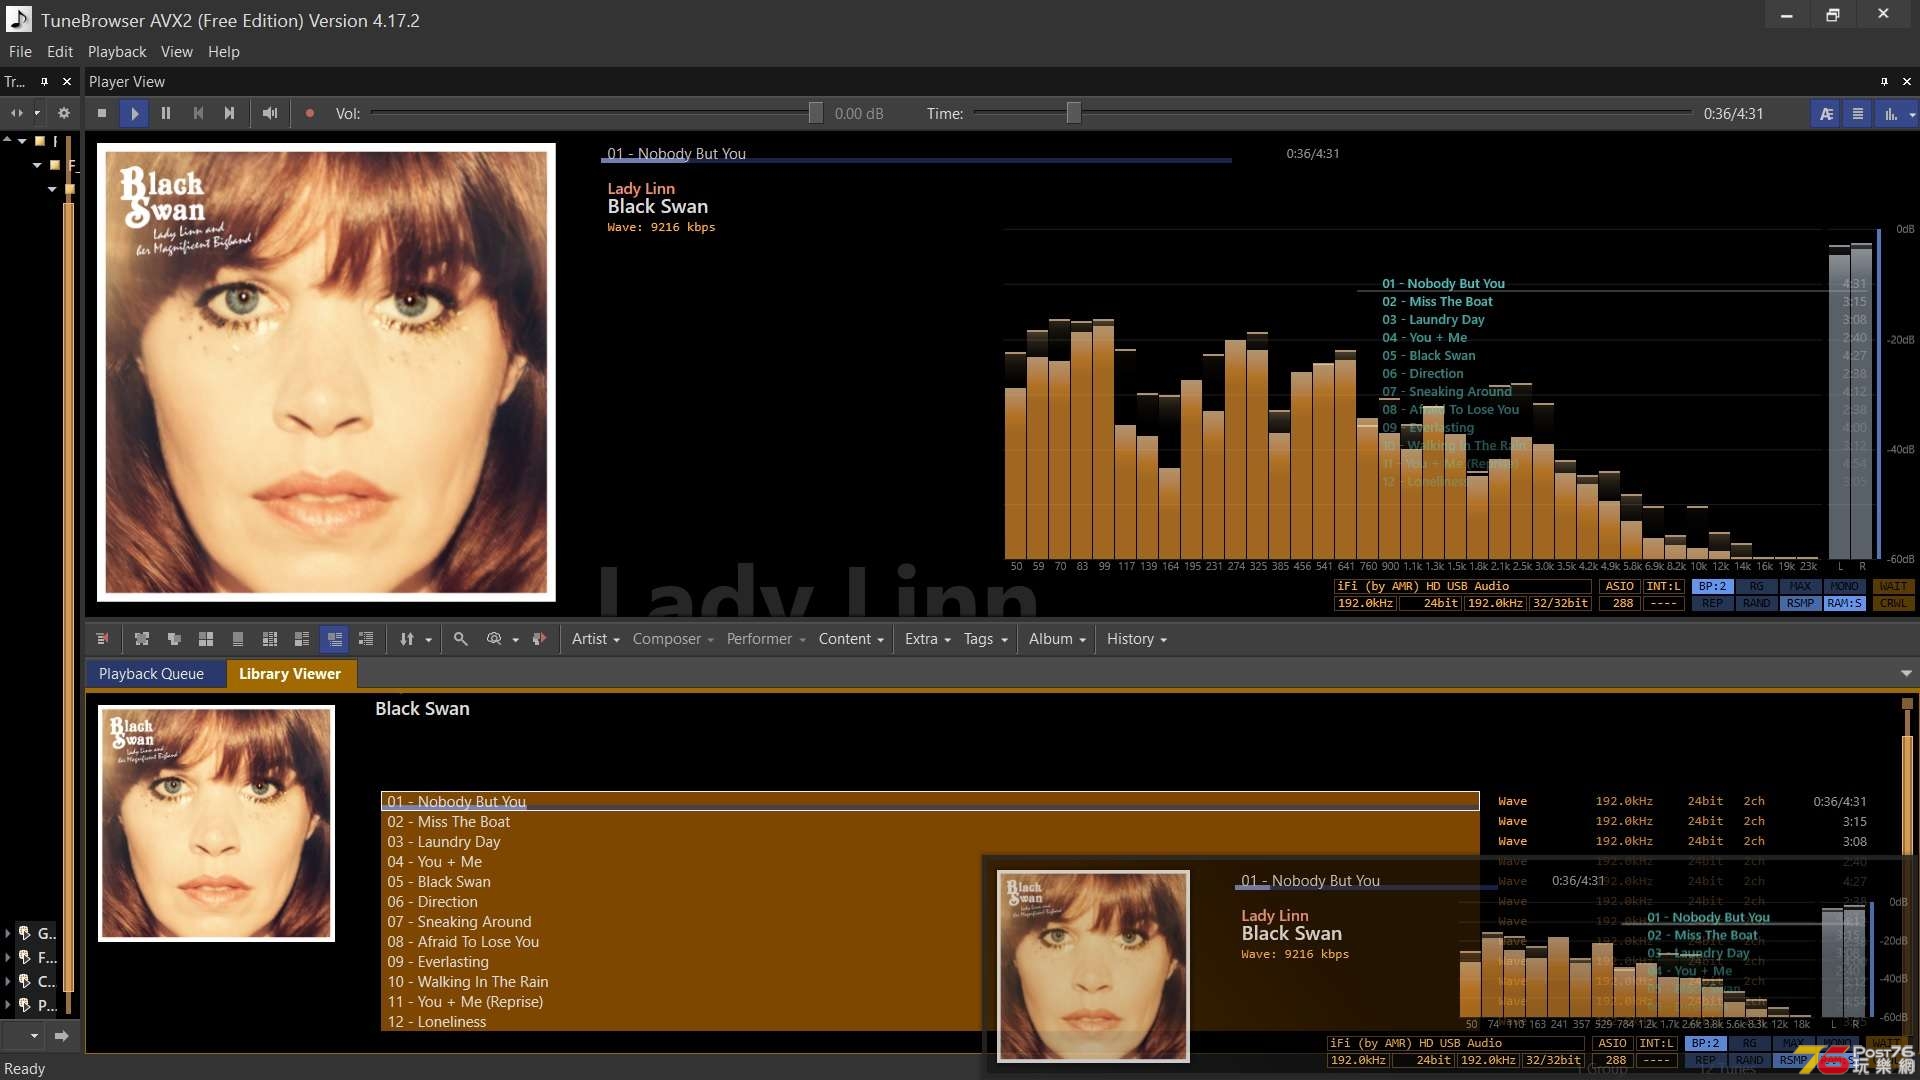
Task: Toggle the WAIT indicator
Action: (x=1893, y=587)
